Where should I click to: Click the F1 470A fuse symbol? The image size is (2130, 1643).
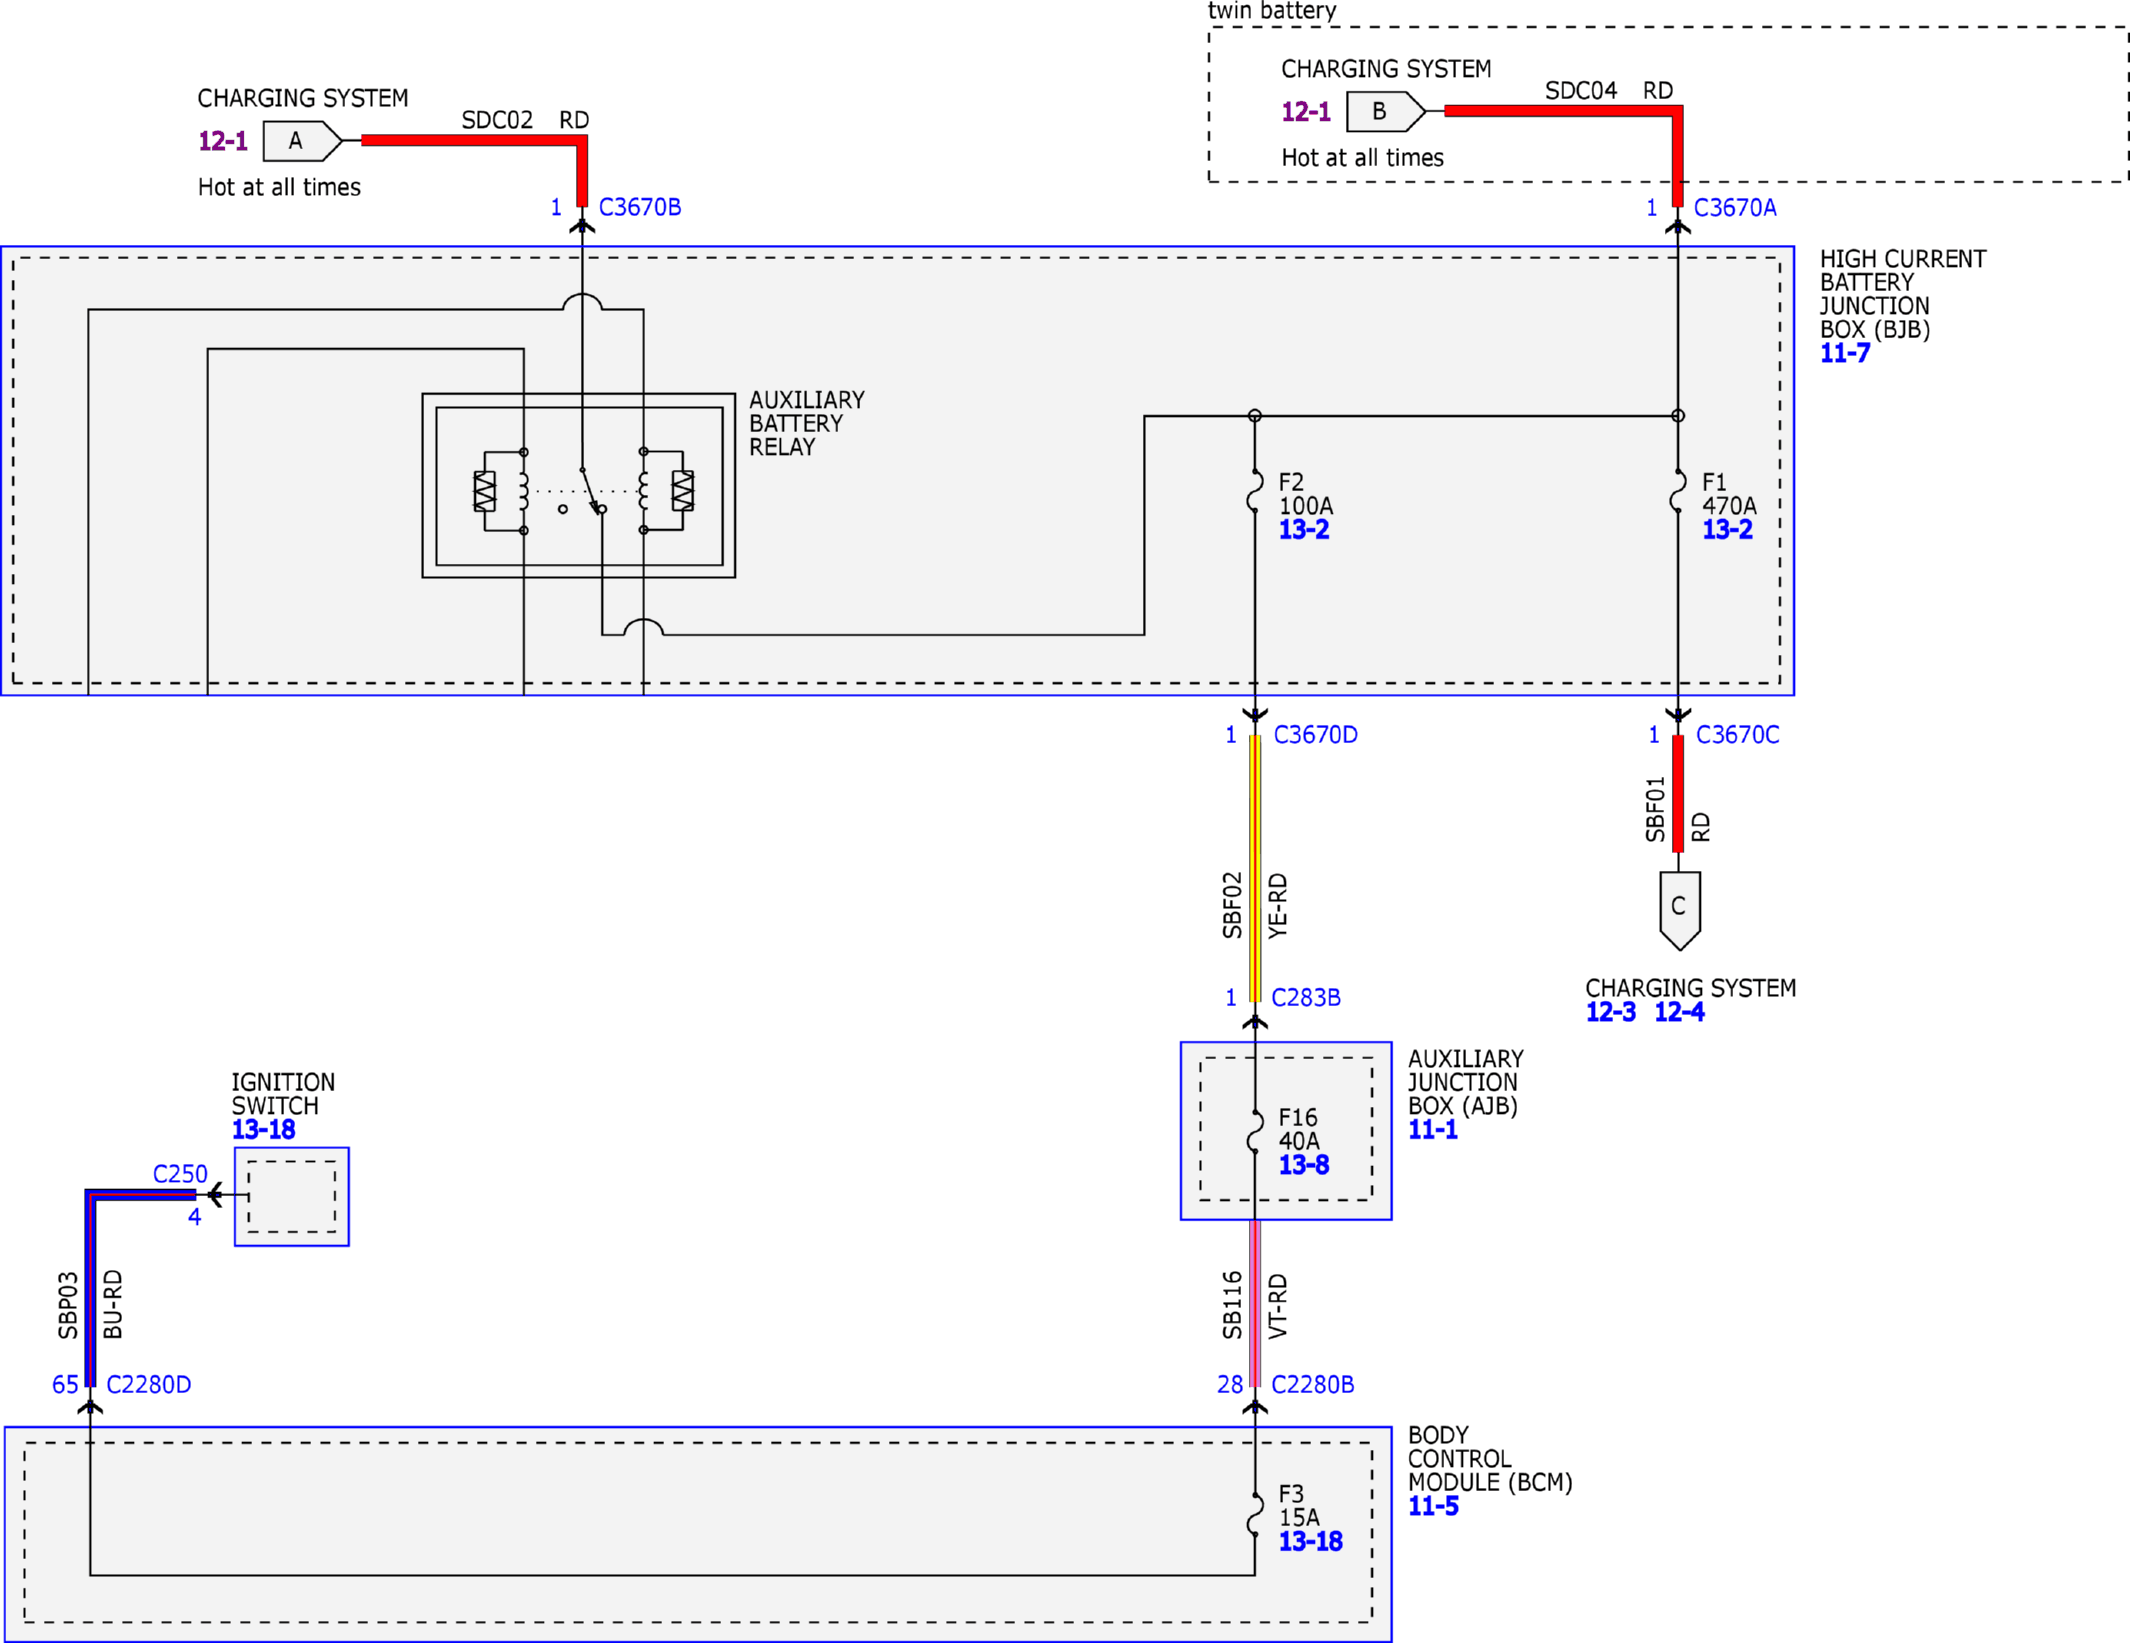pos(1678,491)
